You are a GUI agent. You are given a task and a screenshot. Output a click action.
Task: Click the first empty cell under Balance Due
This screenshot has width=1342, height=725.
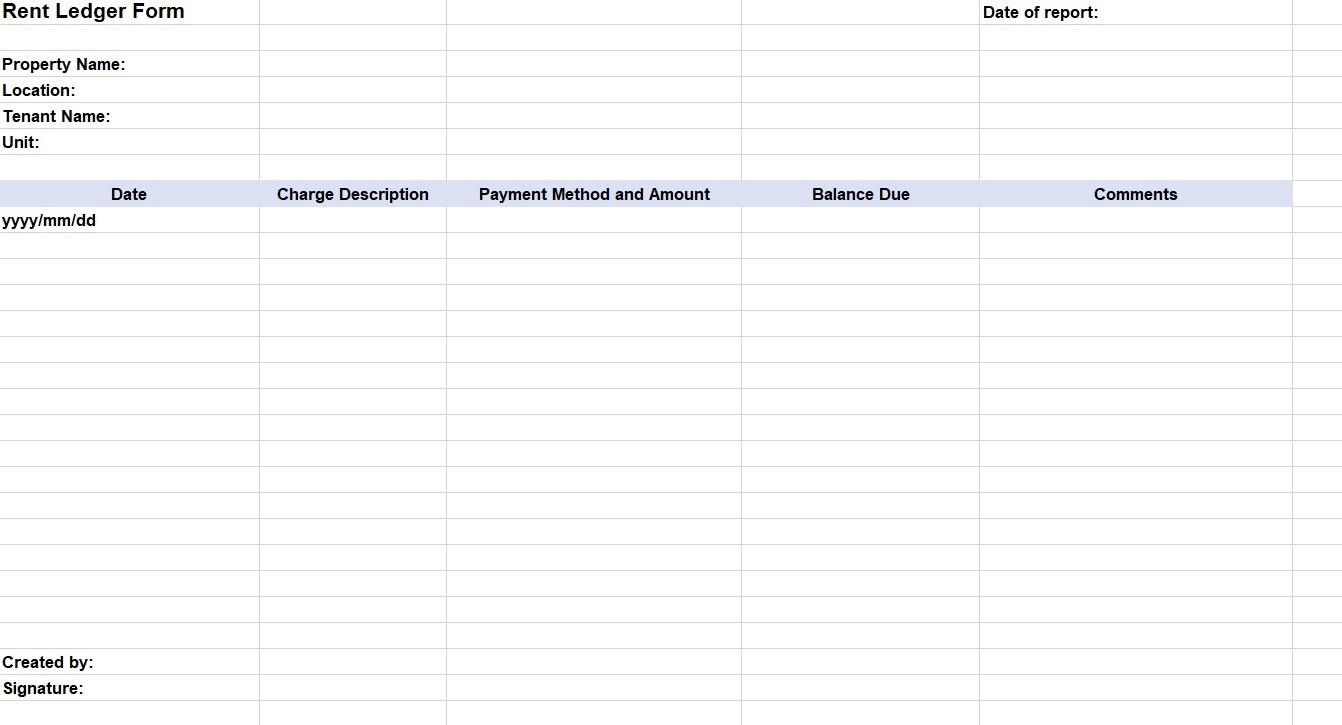coord(860,220)
